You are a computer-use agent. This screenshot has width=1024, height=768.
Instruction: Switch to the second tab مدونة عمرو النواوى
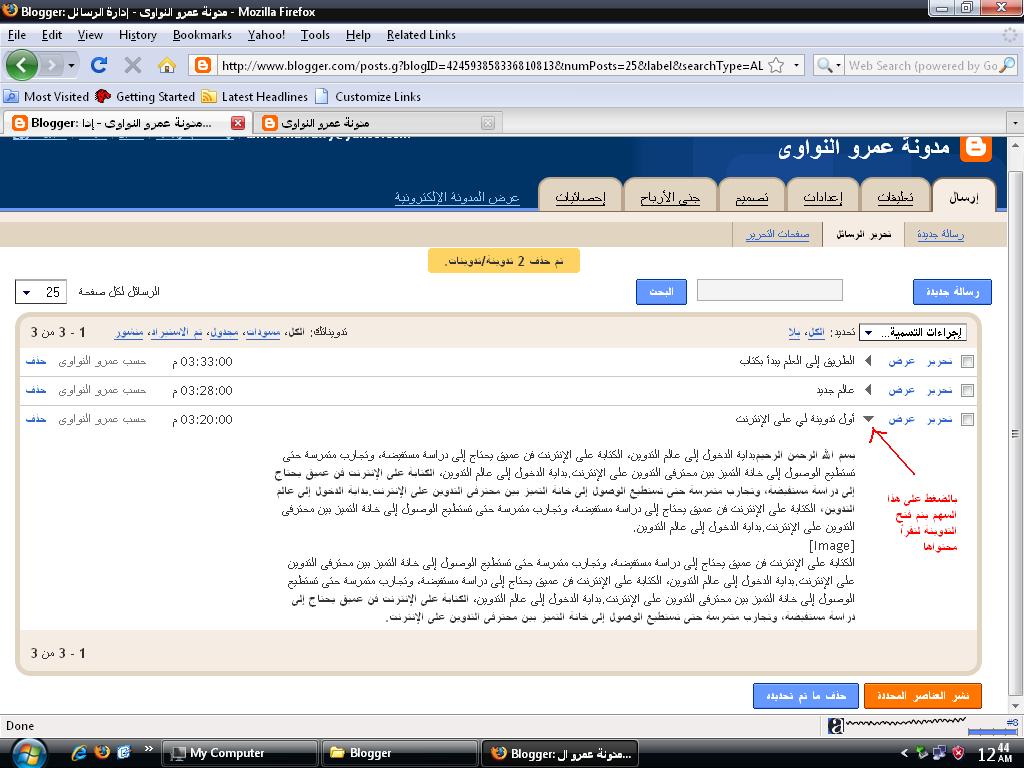(376, 123)
